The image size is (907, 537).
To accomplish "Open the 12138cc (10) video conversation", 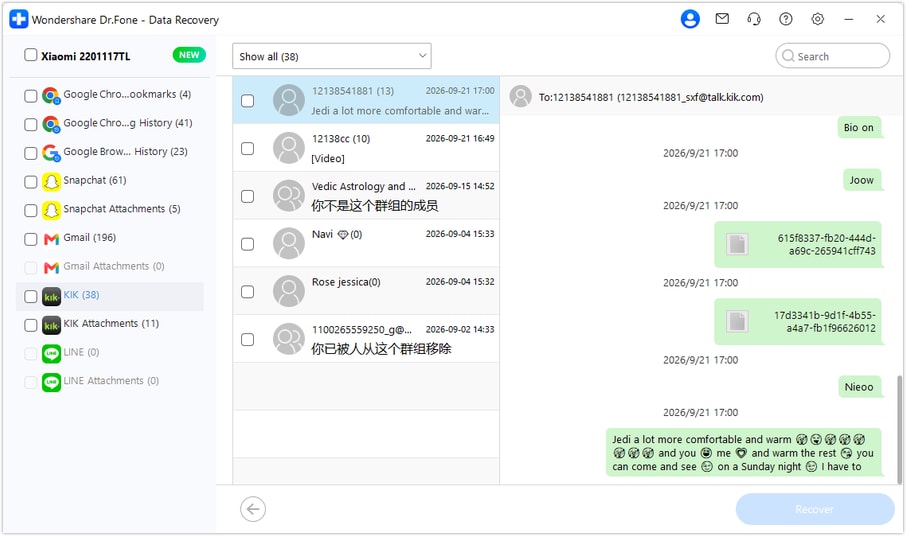I will click(366, 148).
